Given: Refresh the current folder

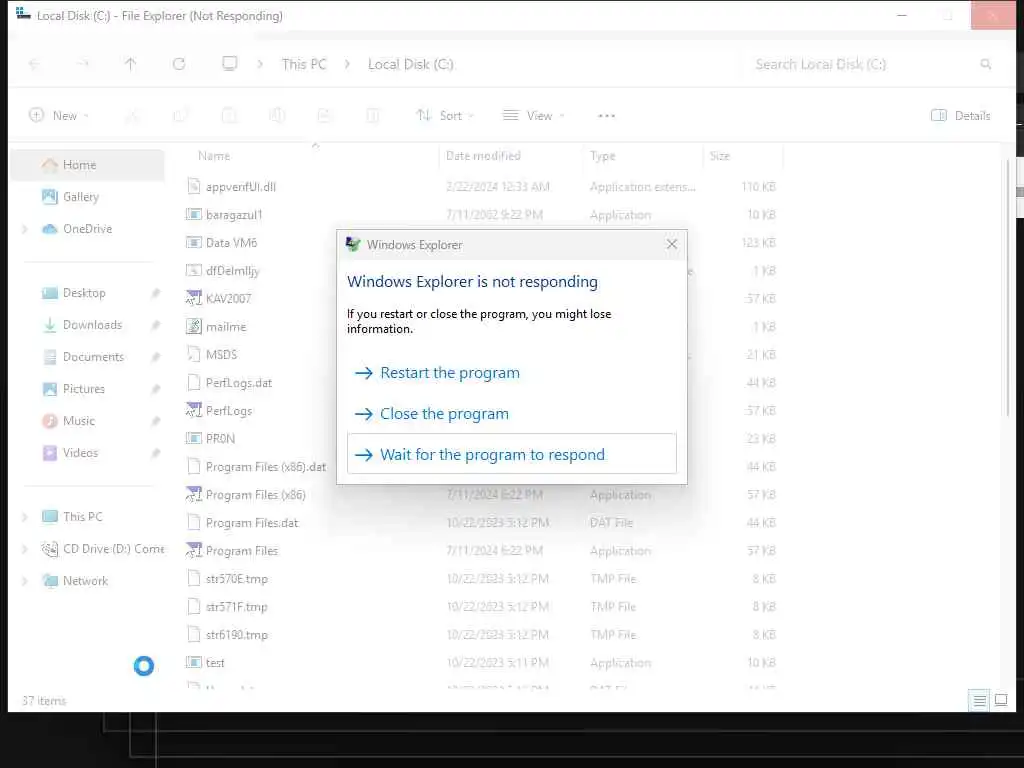Looking at the screenshot, I should (179, 64).
